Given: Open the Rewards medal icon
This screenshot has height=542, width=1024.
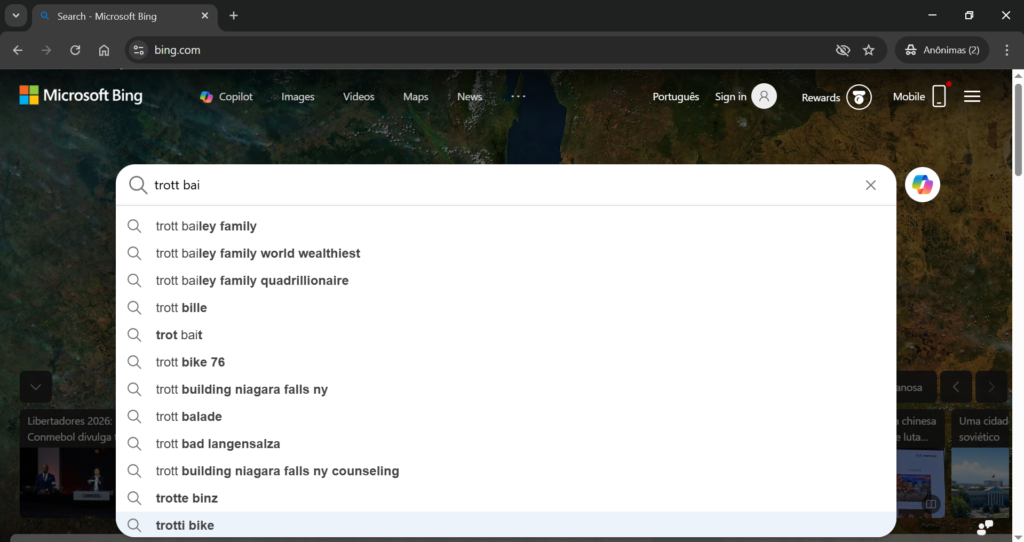Looking at the screenshot, I should [859, 97].
